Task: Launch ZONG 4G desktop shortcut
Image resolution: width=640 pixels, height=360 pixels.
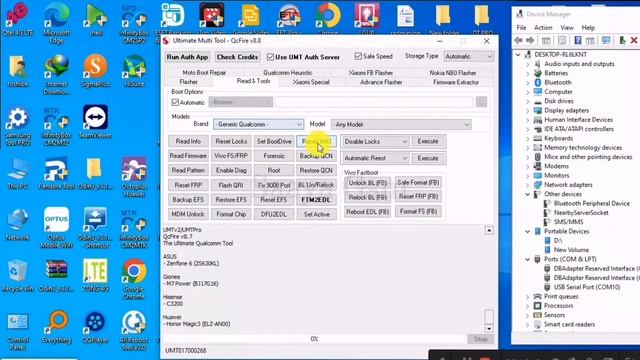Action: tap(95, 276)
